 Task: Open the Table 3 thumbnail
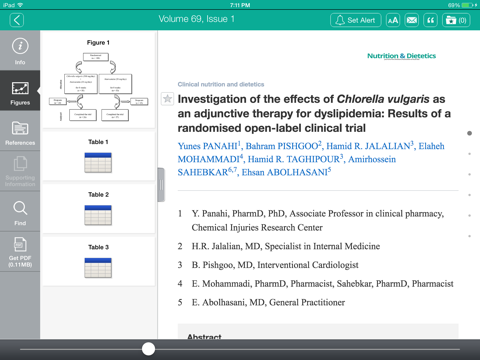pos(98,262)
